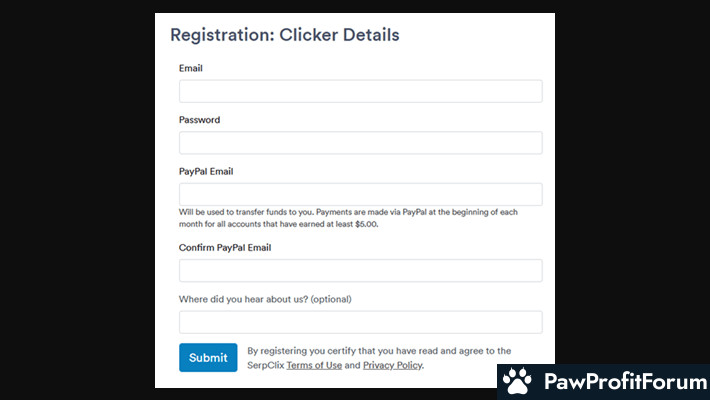The width and height of the screenshot is (710, 400).
Task: Focus the Email input field
Action: click(x=360, y=91)
